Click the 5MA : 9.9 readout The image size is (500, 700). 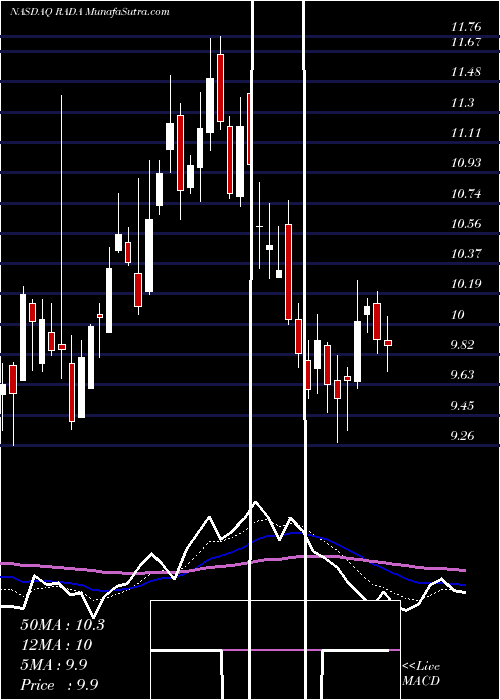coord(56,664)
